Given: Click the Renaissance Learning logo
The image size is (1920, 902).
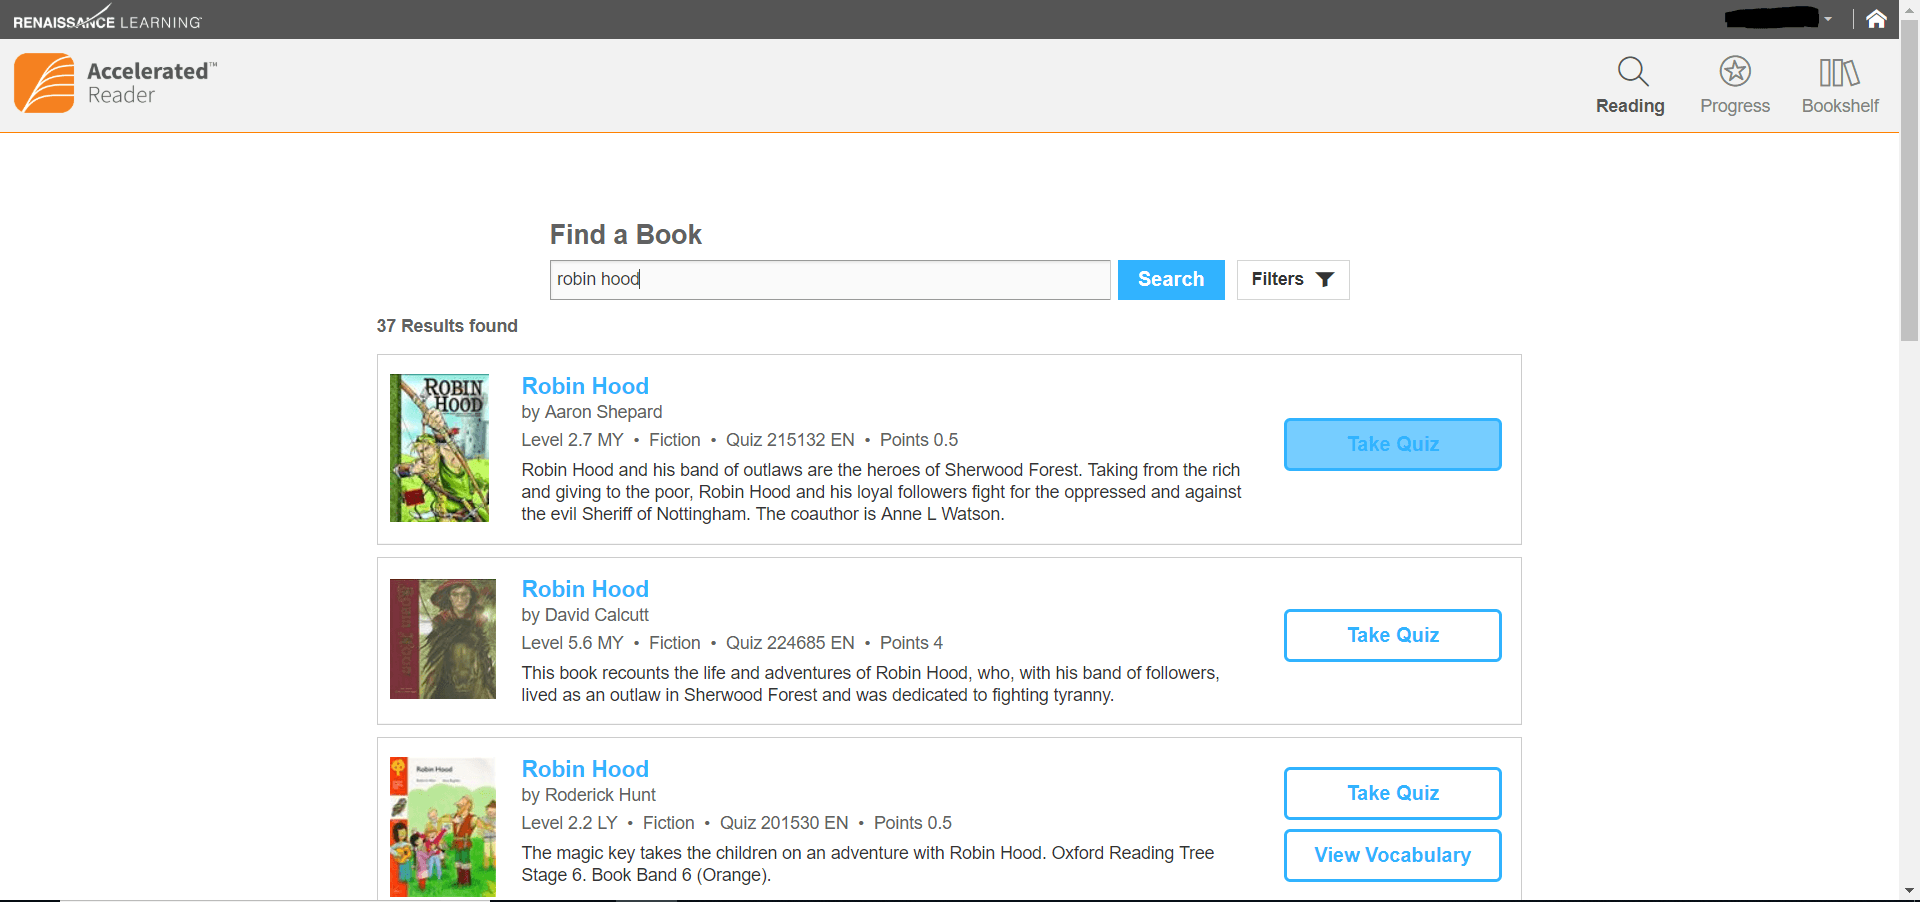Looking at the screenshot, I should 107,19.
